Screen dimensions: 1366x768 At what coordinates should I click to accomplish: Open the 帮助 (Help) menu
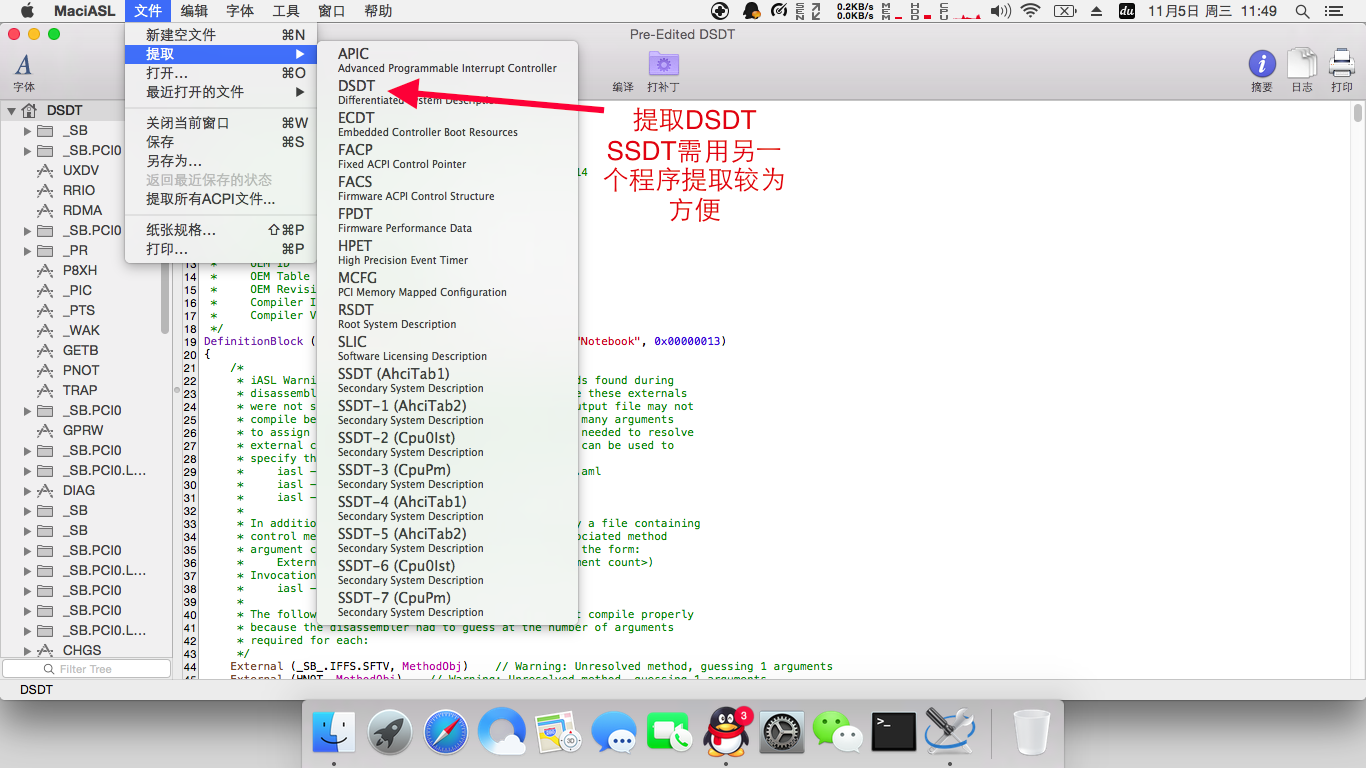(378, 11)
